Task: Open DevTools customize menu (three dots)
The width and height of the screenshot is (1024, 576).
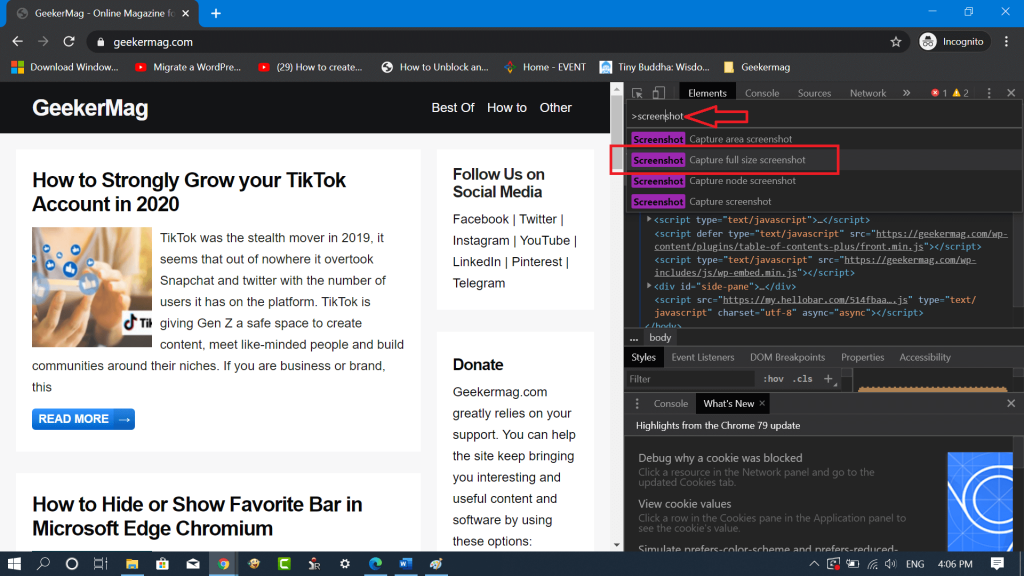Action: pos(989,93)
